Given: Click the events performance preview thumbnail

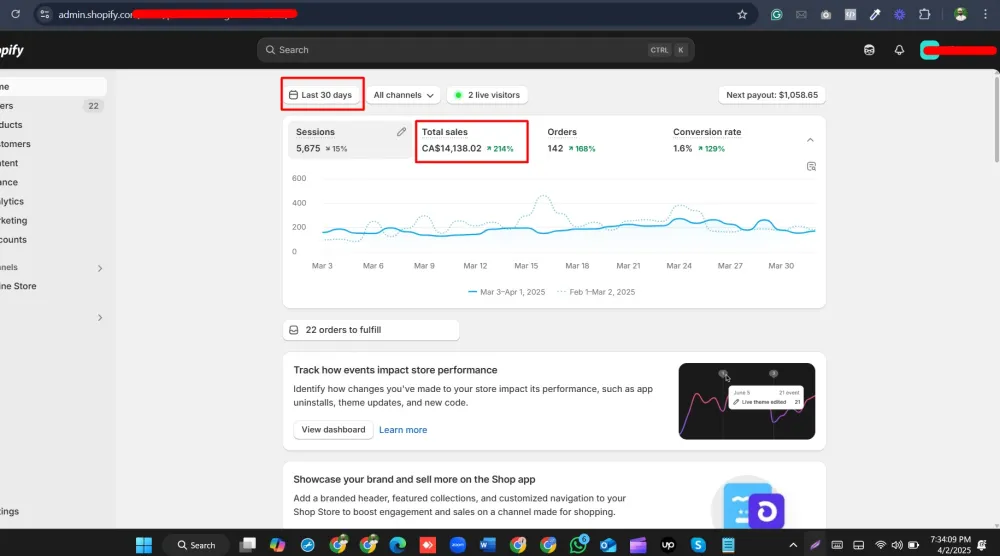Looking at the screenshot, I should tap(747, 401).
